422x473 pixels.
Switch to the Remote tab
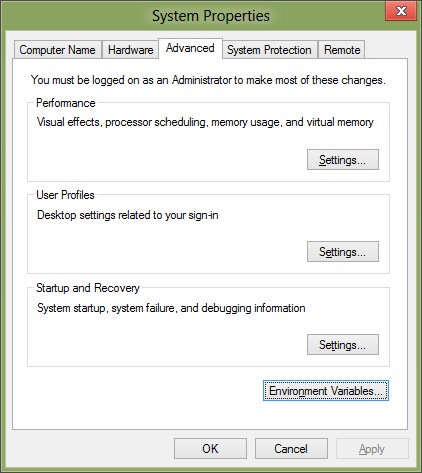342,50
